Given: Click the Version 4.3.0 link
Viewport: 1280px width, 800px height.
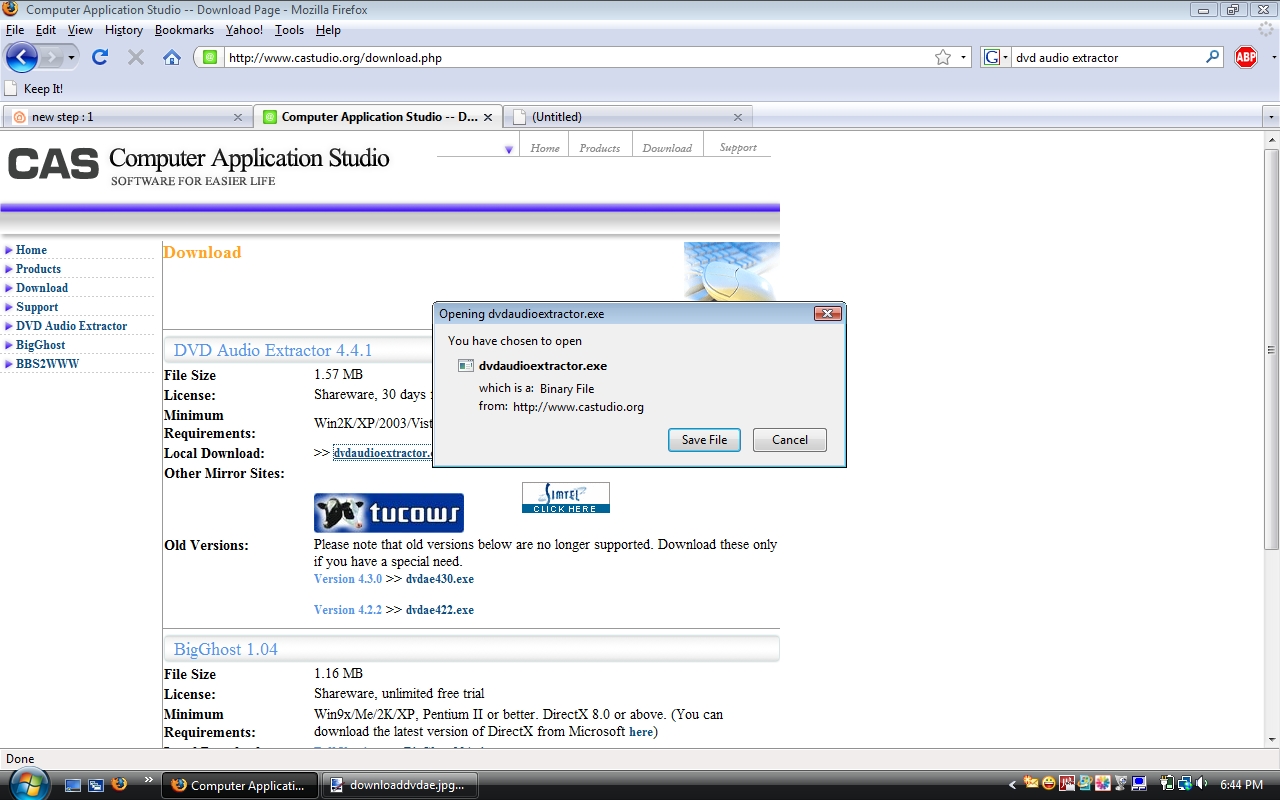Looking at the screenshot, I should point(348,579).
